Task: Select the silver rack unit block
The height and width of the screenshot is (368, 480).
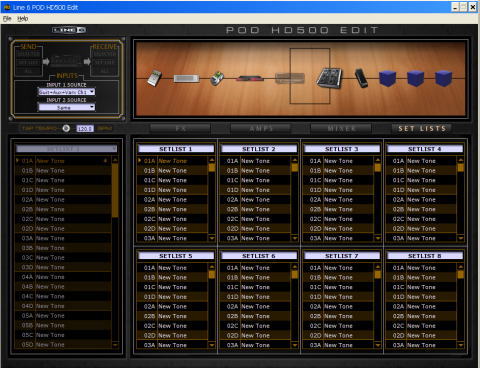Action: (186, 78)
